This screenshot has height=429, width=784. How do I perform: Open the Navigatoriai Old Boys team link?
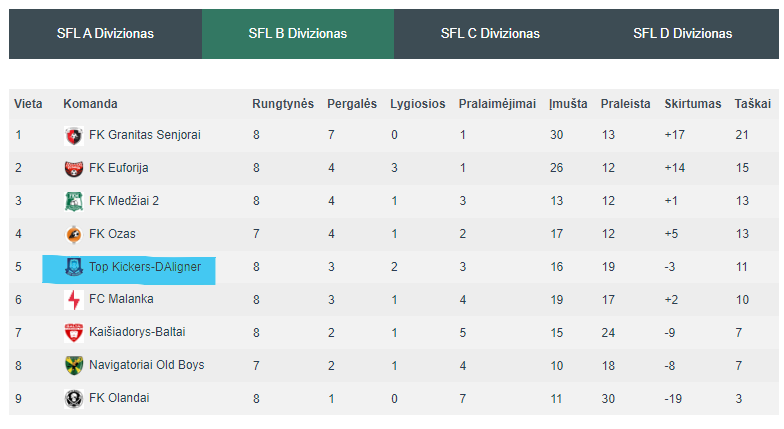click(x=146, y=365)
